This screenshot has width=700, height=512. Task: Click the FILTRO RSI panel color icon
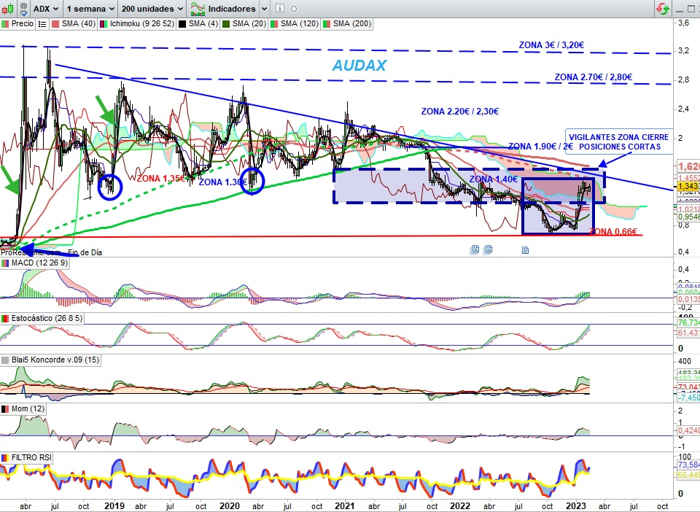(x=5, y=458)
